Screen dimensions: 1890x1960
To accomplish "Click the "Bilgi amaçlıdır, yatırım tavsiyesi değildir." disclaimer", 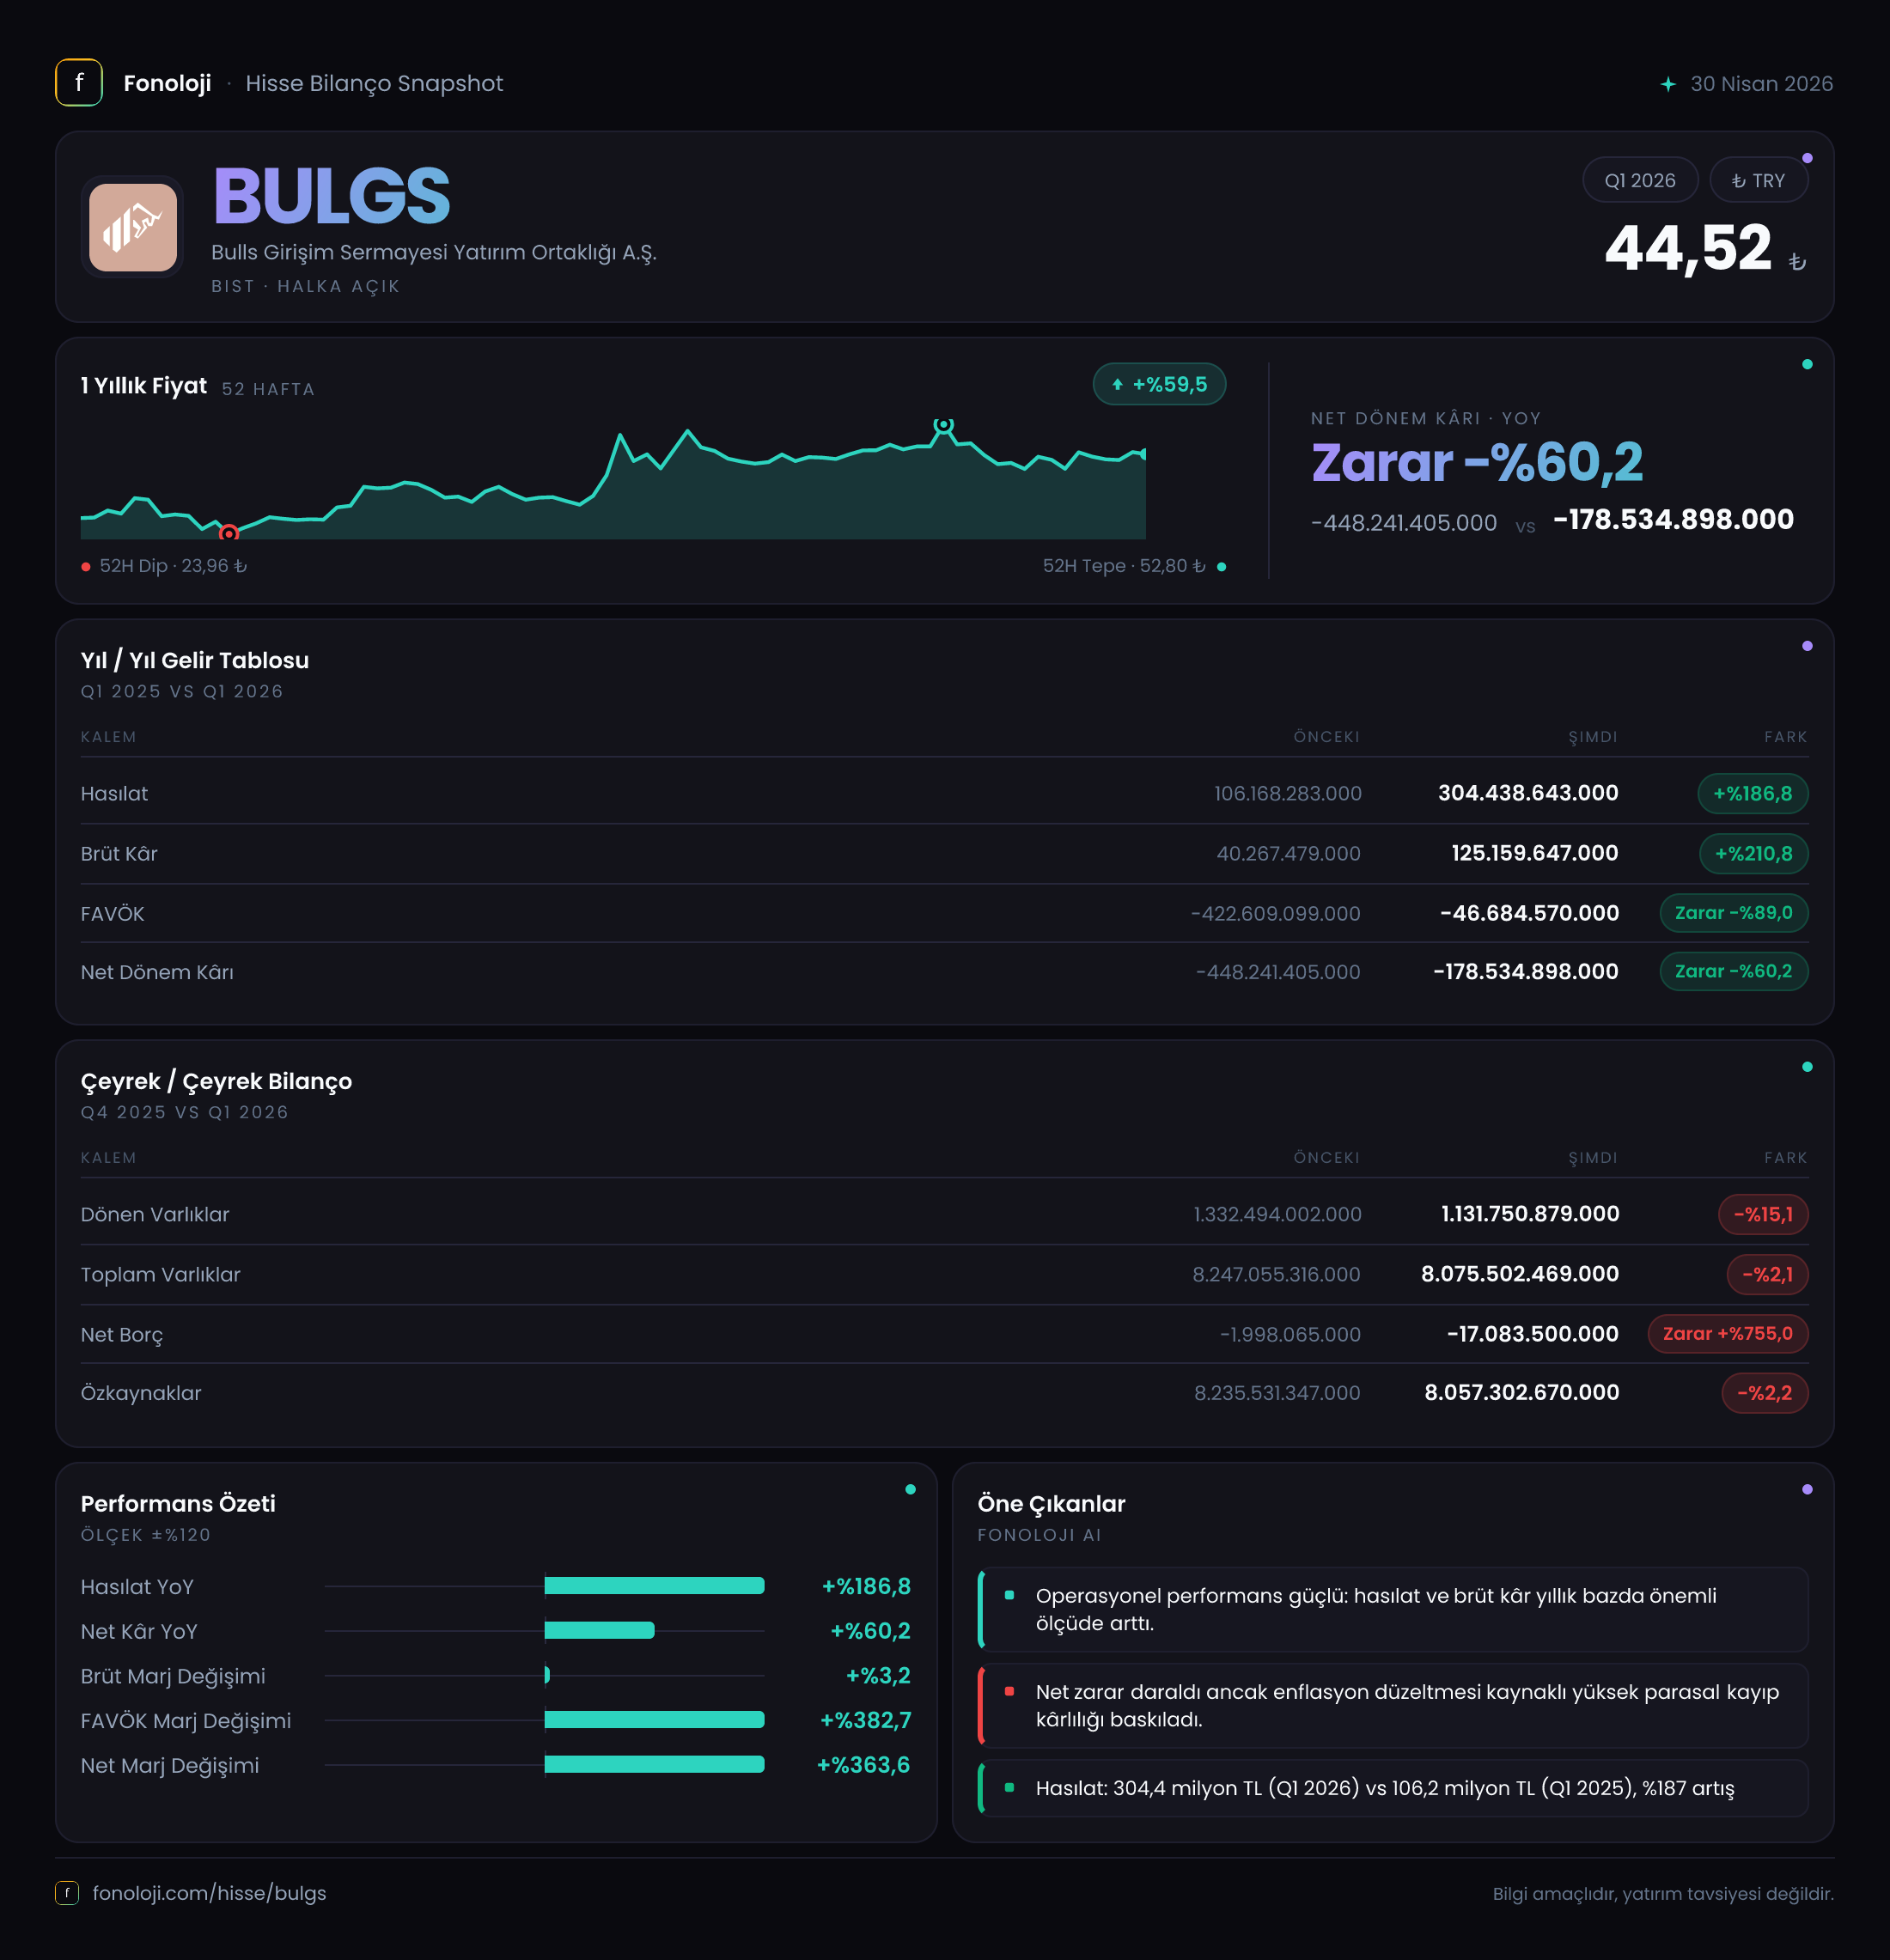I will coord(1663,1894).
